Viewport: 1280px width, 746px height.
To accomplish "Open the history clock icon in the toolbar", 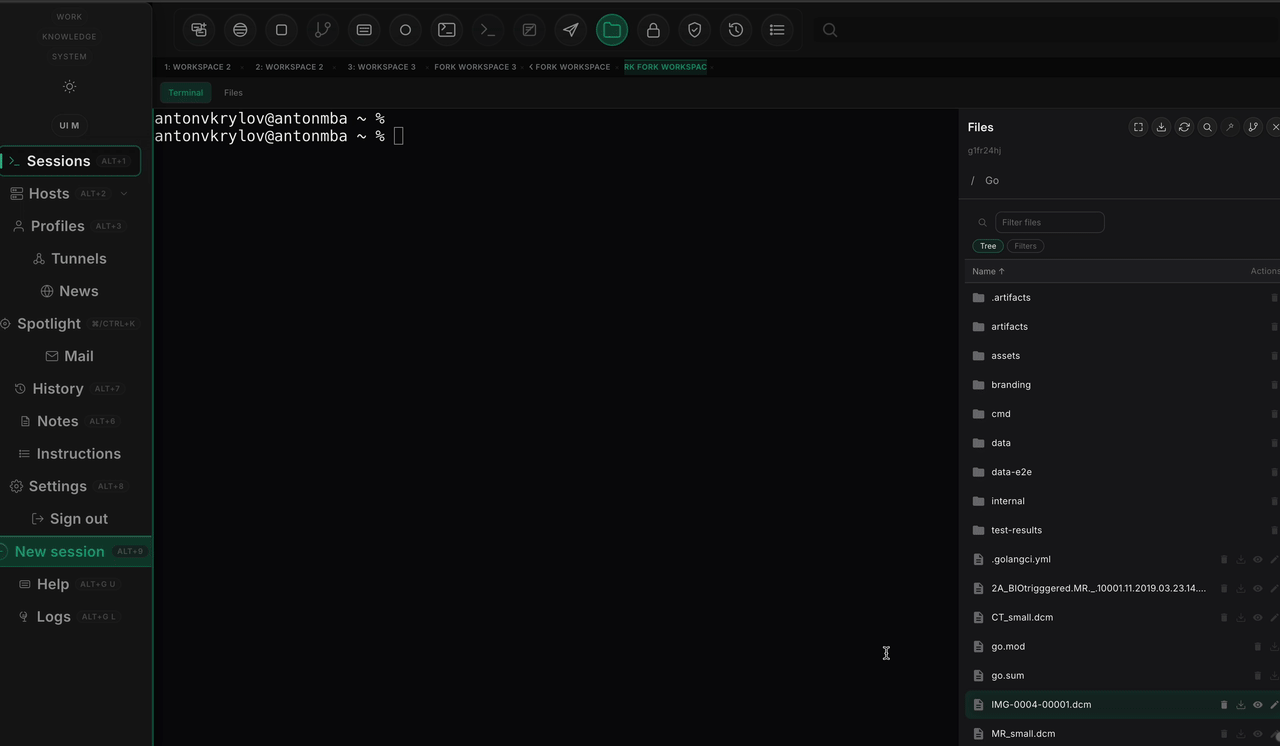I will coord(735,30).
